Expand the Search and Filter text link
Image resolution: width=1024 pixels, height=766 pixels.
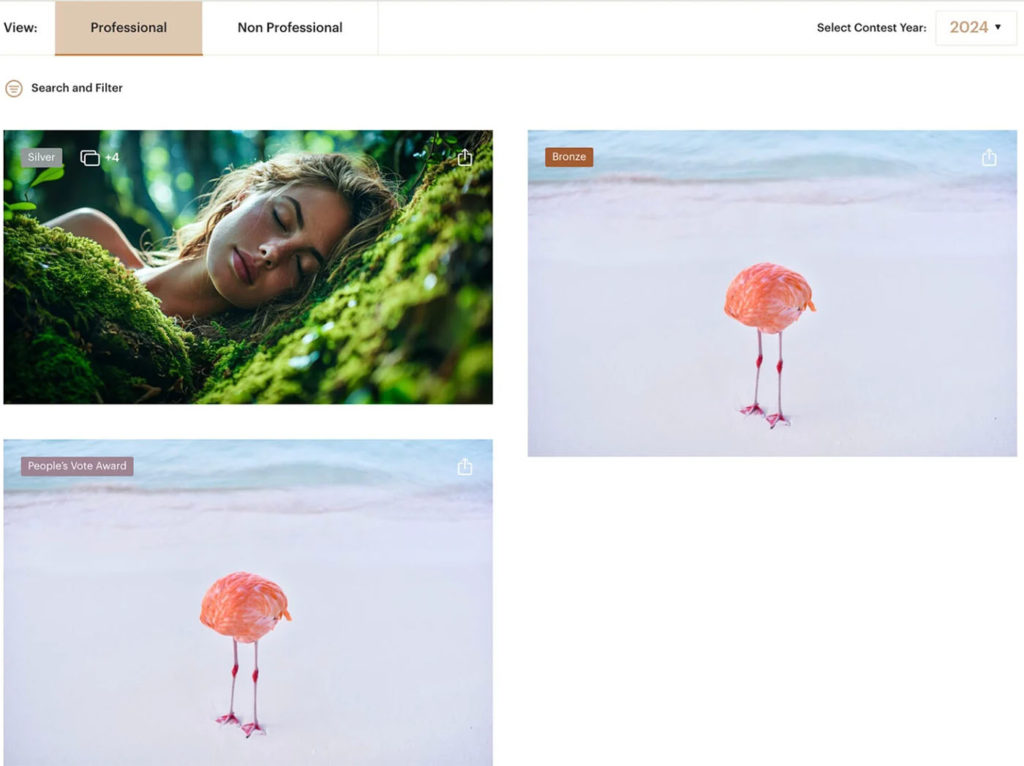coord(77,88)
